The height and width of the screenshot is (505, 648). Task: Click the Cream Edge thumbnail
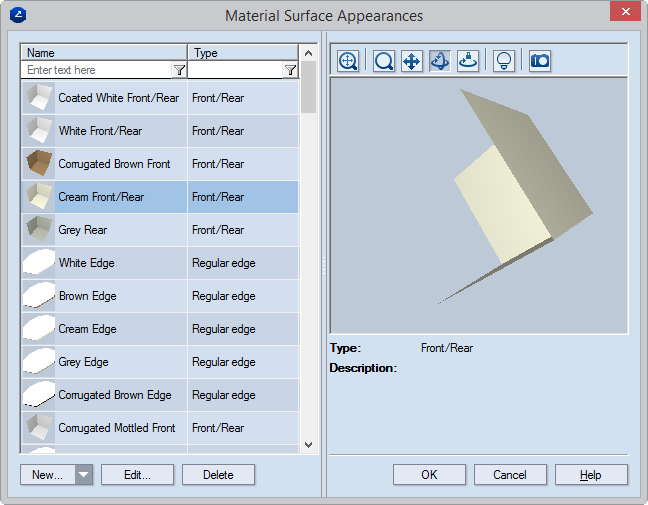[38, 329]
